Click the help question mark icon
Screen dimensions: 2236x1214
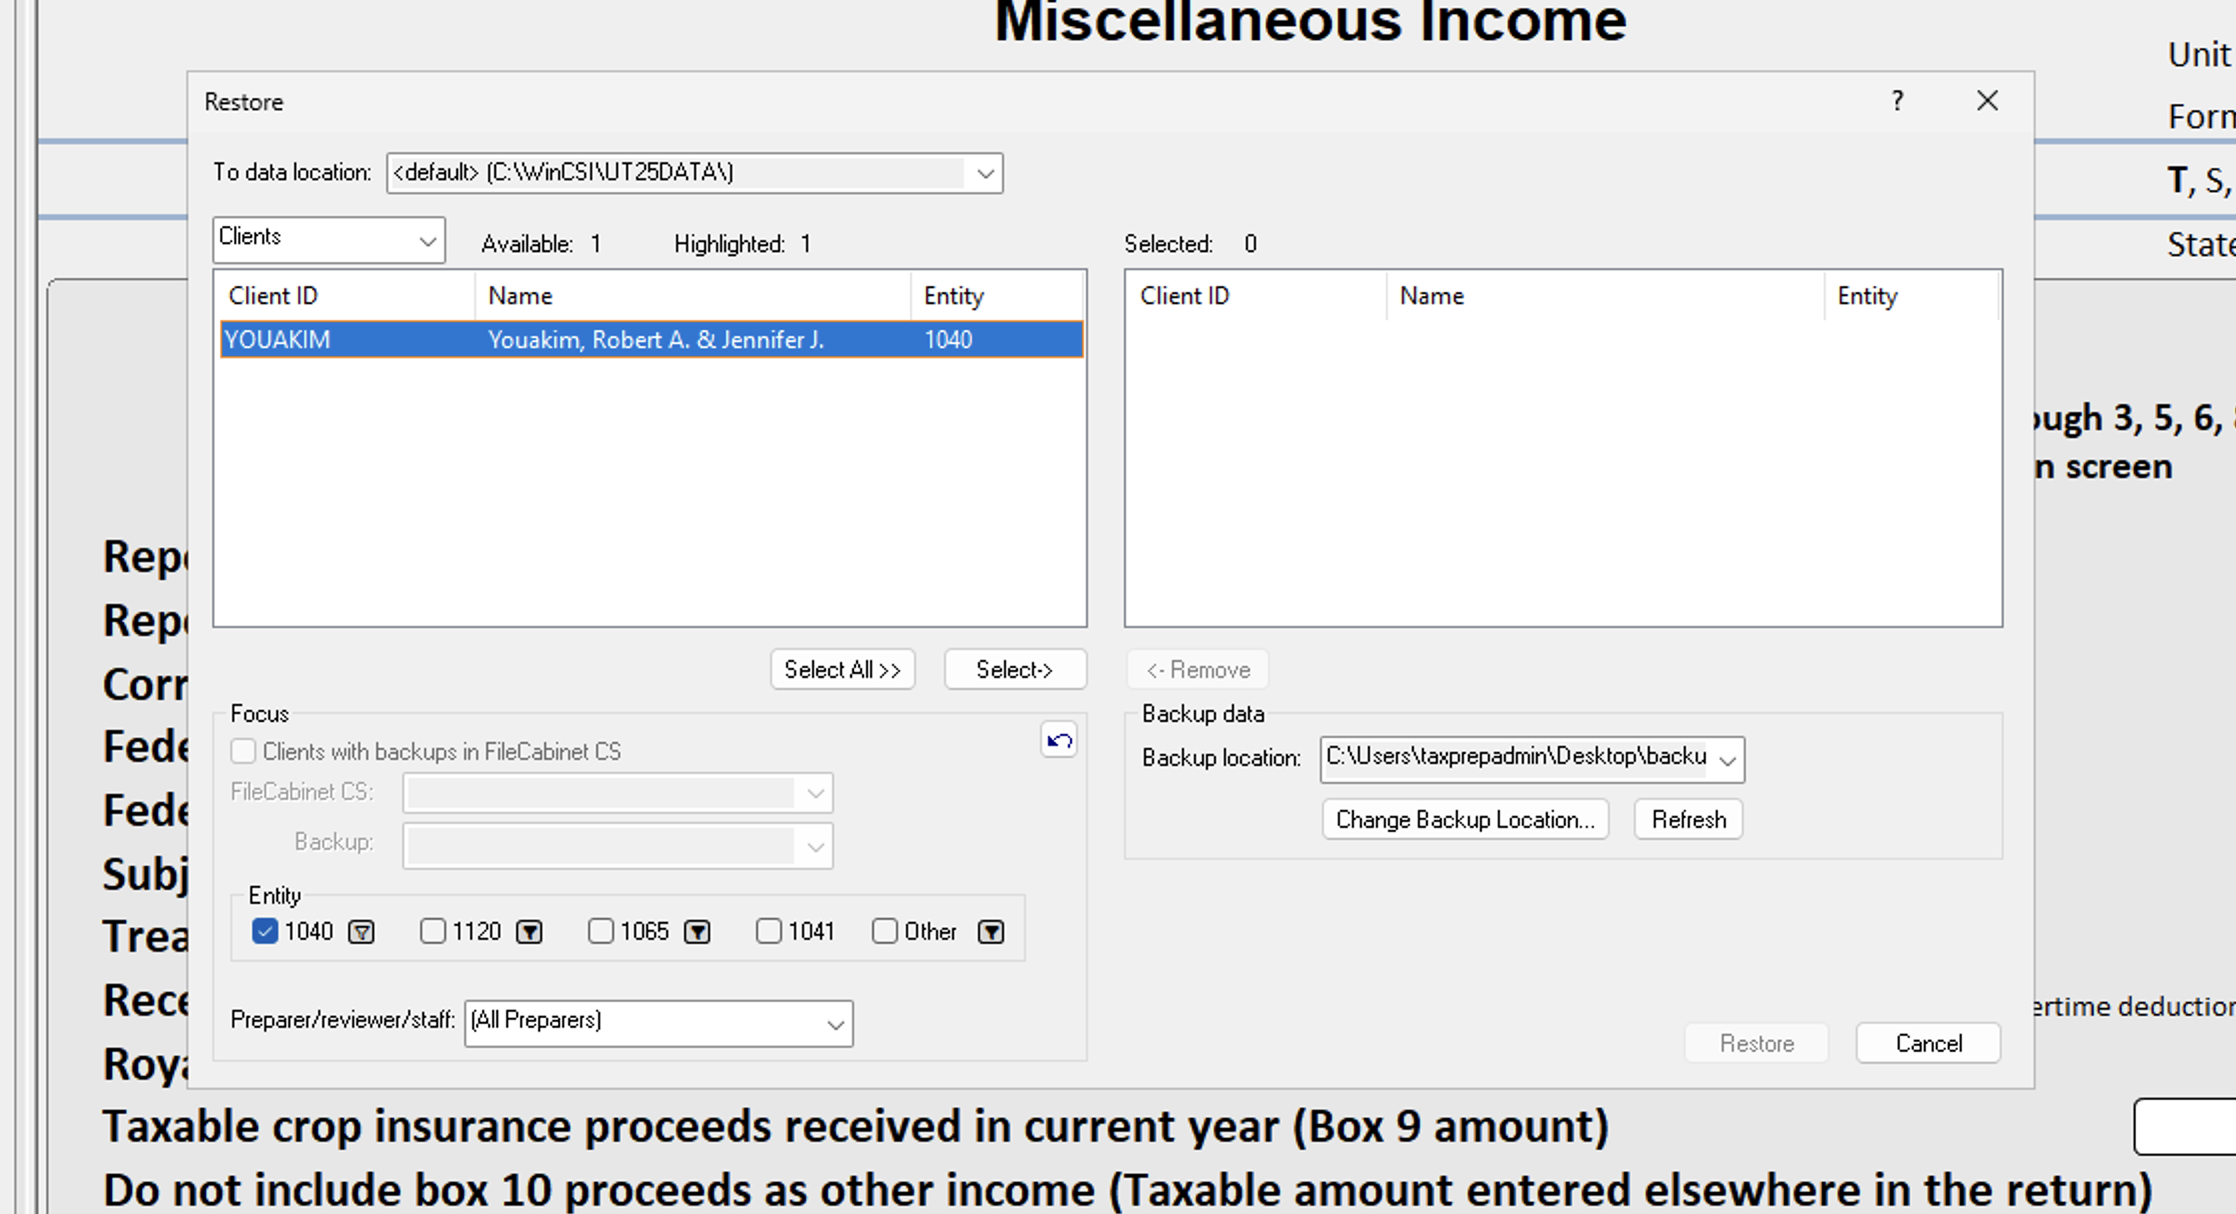[x=1897, y=101]
